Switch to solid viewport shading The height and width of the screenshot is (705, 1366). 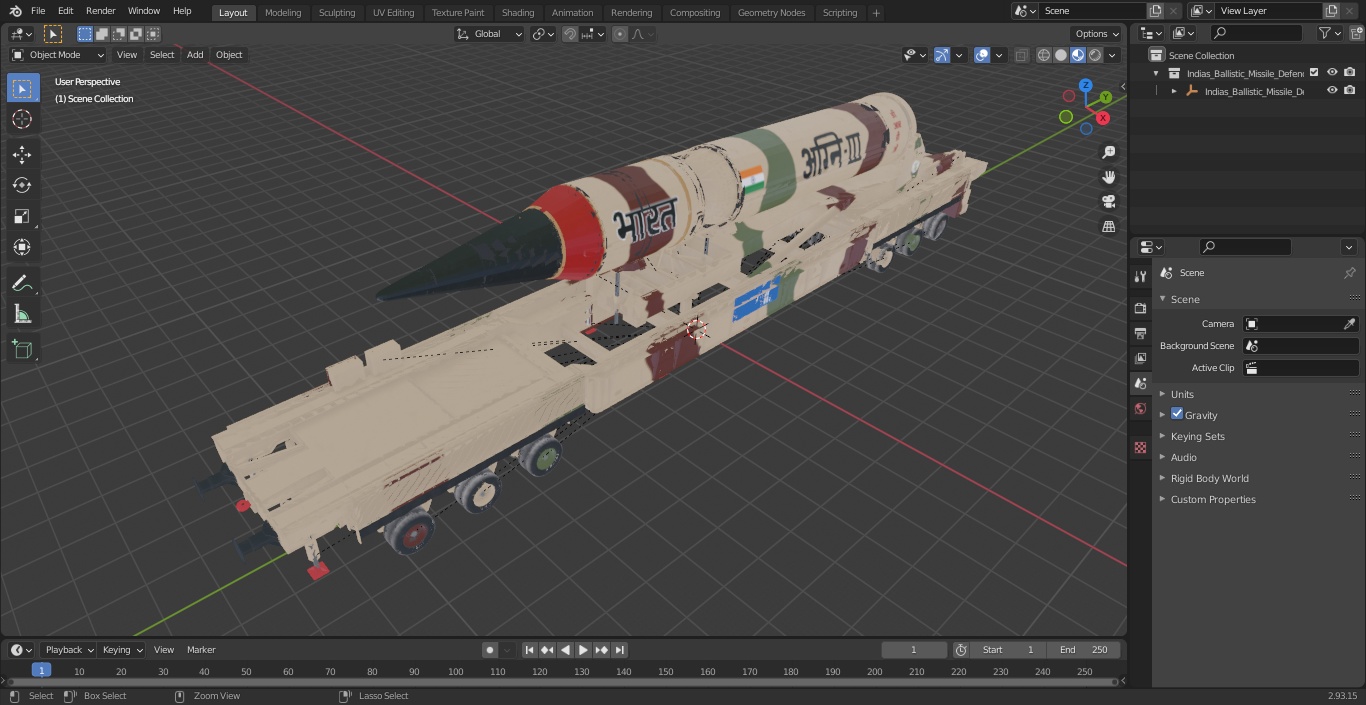1061,55
